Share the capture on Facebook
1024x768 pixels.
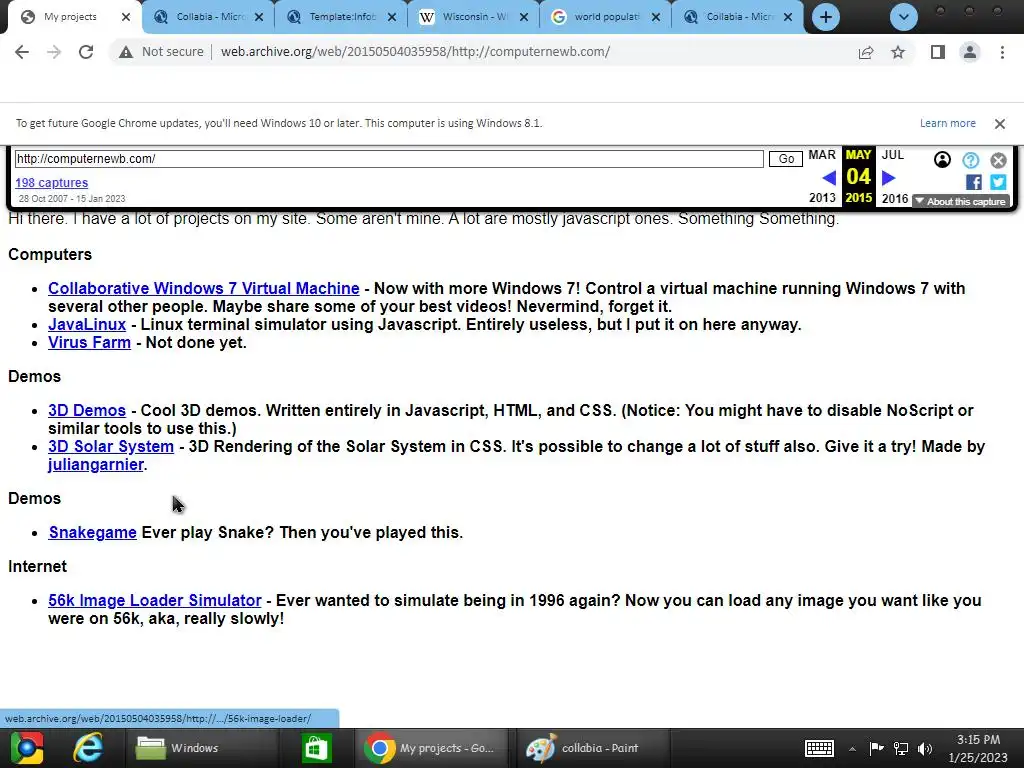pos(974,182)
